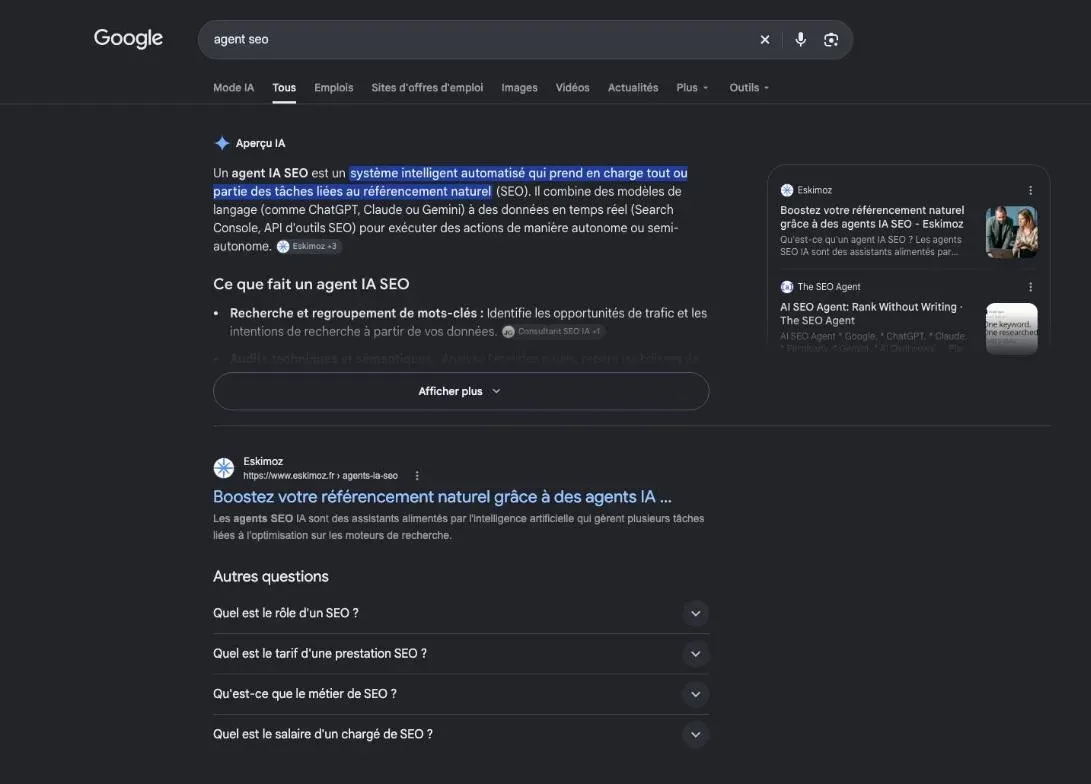Click the highlighted text "système intelligent automatisé"
The width and height of the screenshot is (1091, 784).
click(x=437, y=173)
